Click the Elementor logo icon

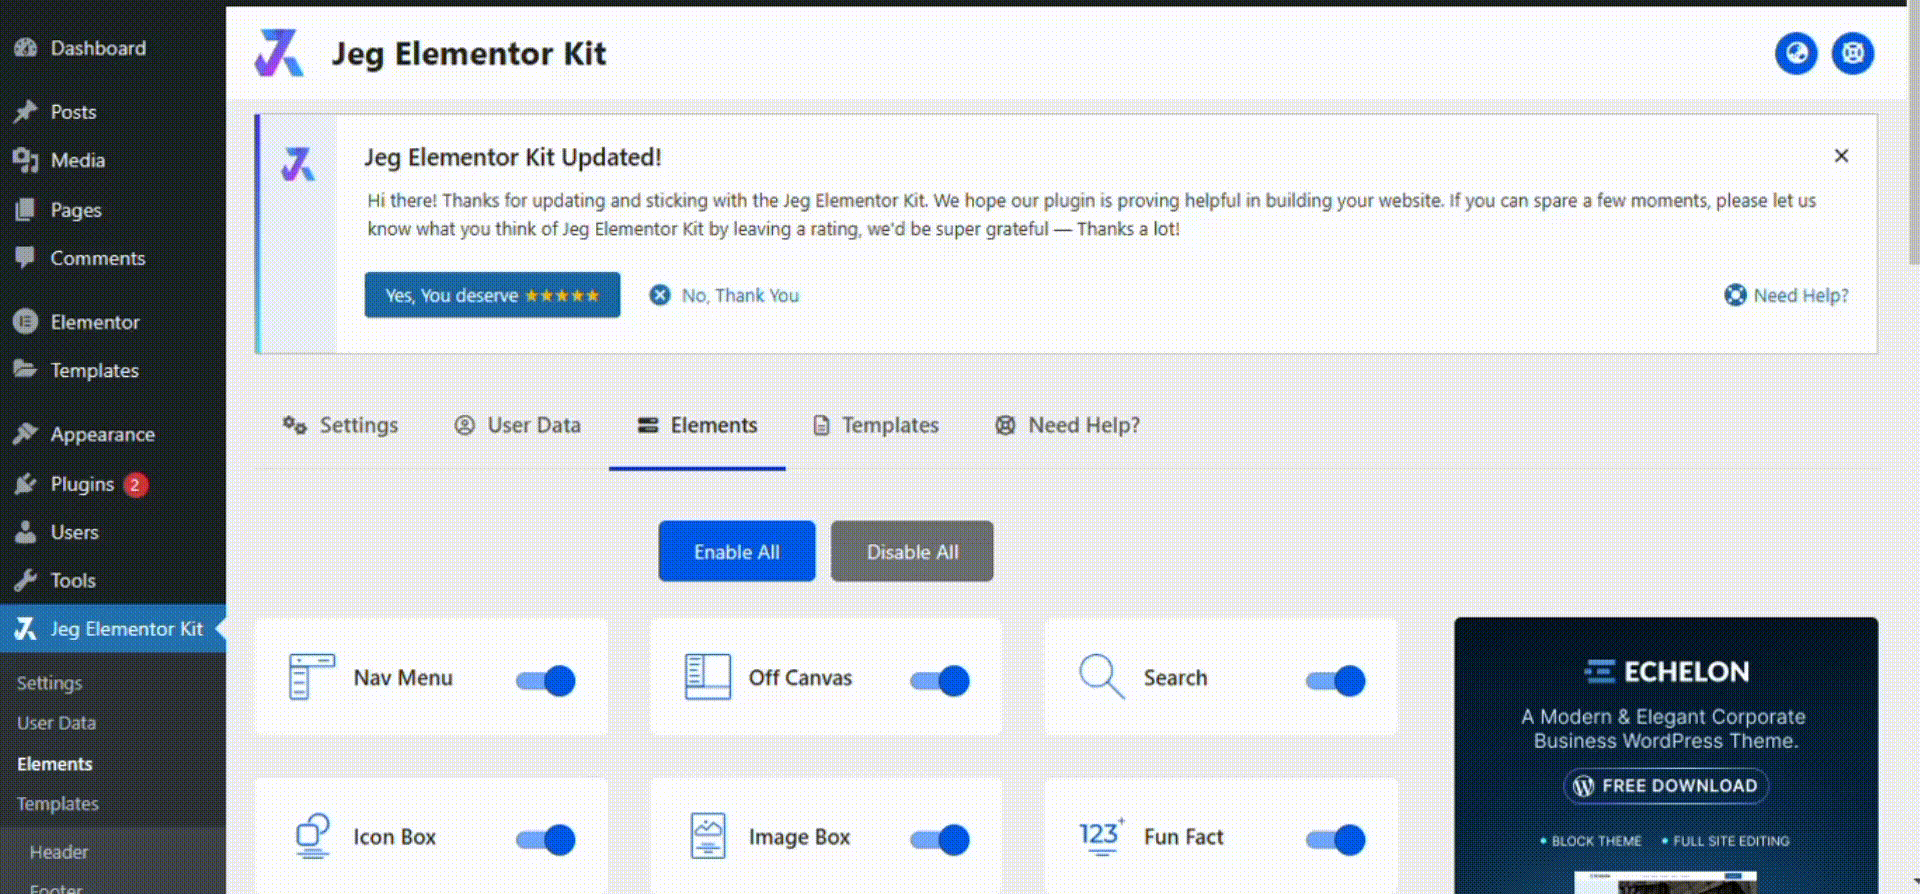pyautogui.click(x=25, y=322)
